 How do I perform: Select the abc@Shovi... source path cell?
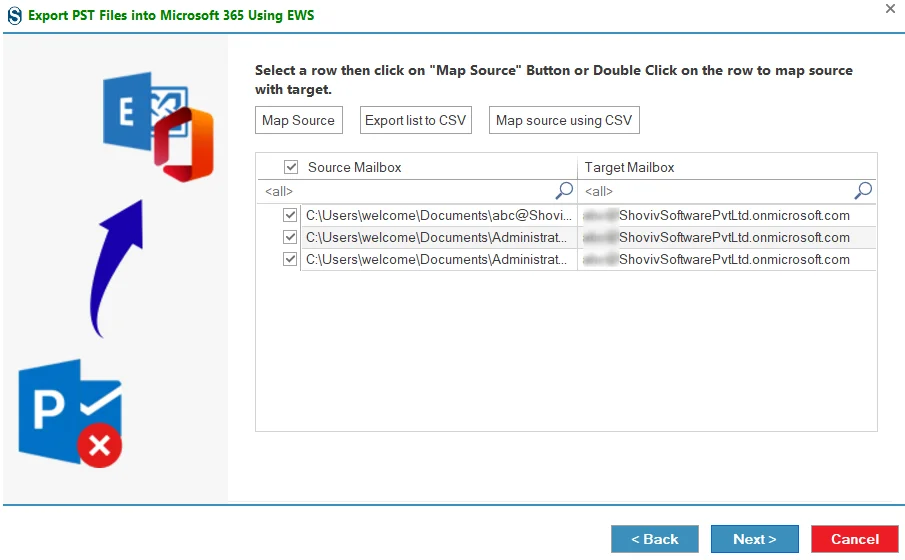click(439, 215)
